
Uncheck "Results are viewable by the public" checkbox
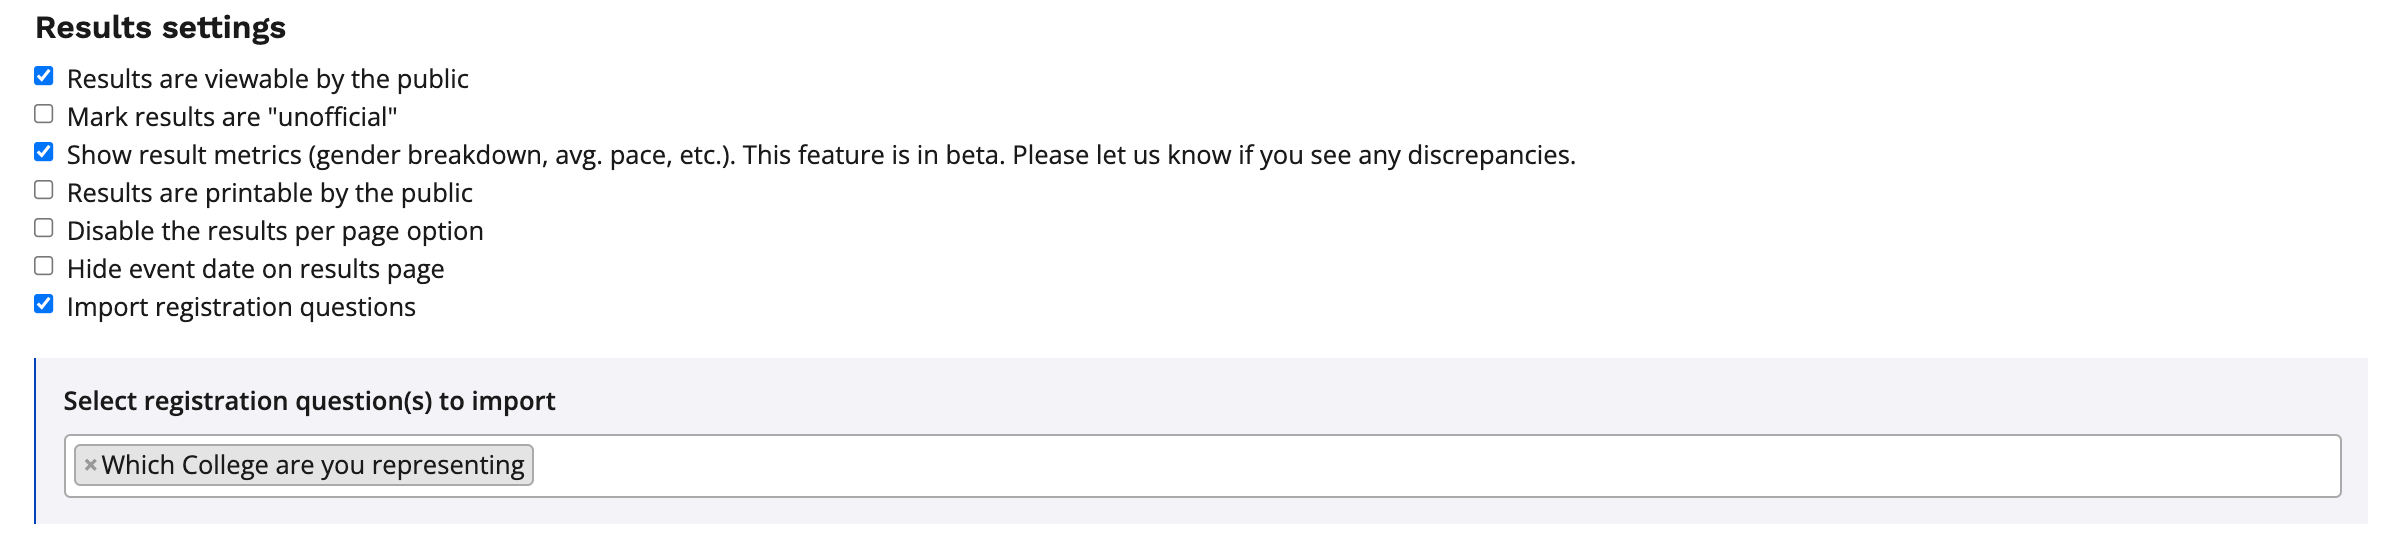[x=44, y=76]
